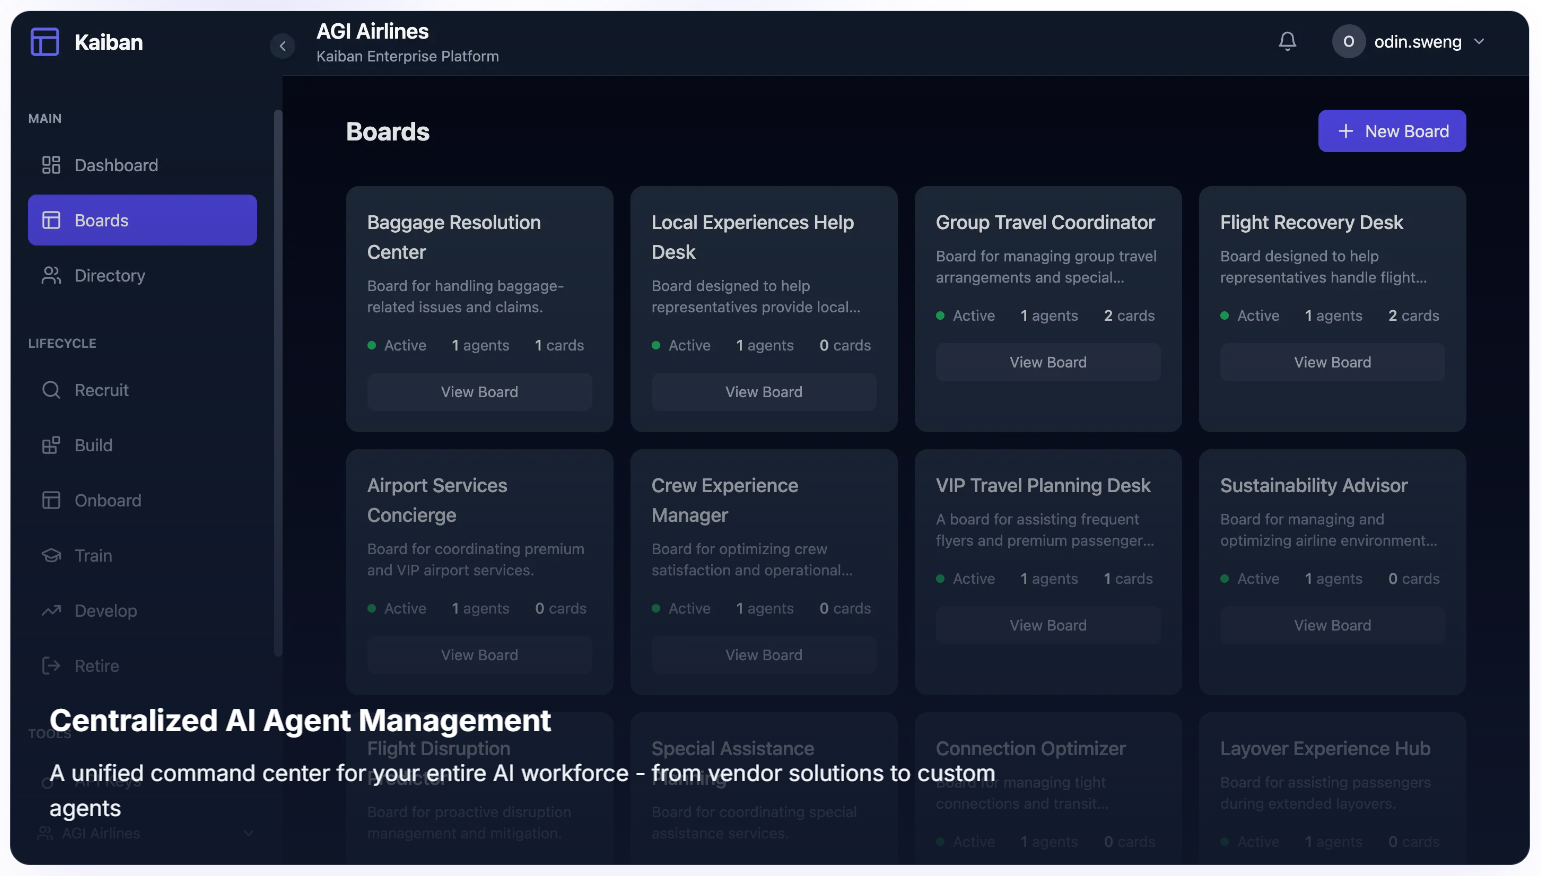
Task: Click the Kaiban logo icon
Action: pos(45,42)
